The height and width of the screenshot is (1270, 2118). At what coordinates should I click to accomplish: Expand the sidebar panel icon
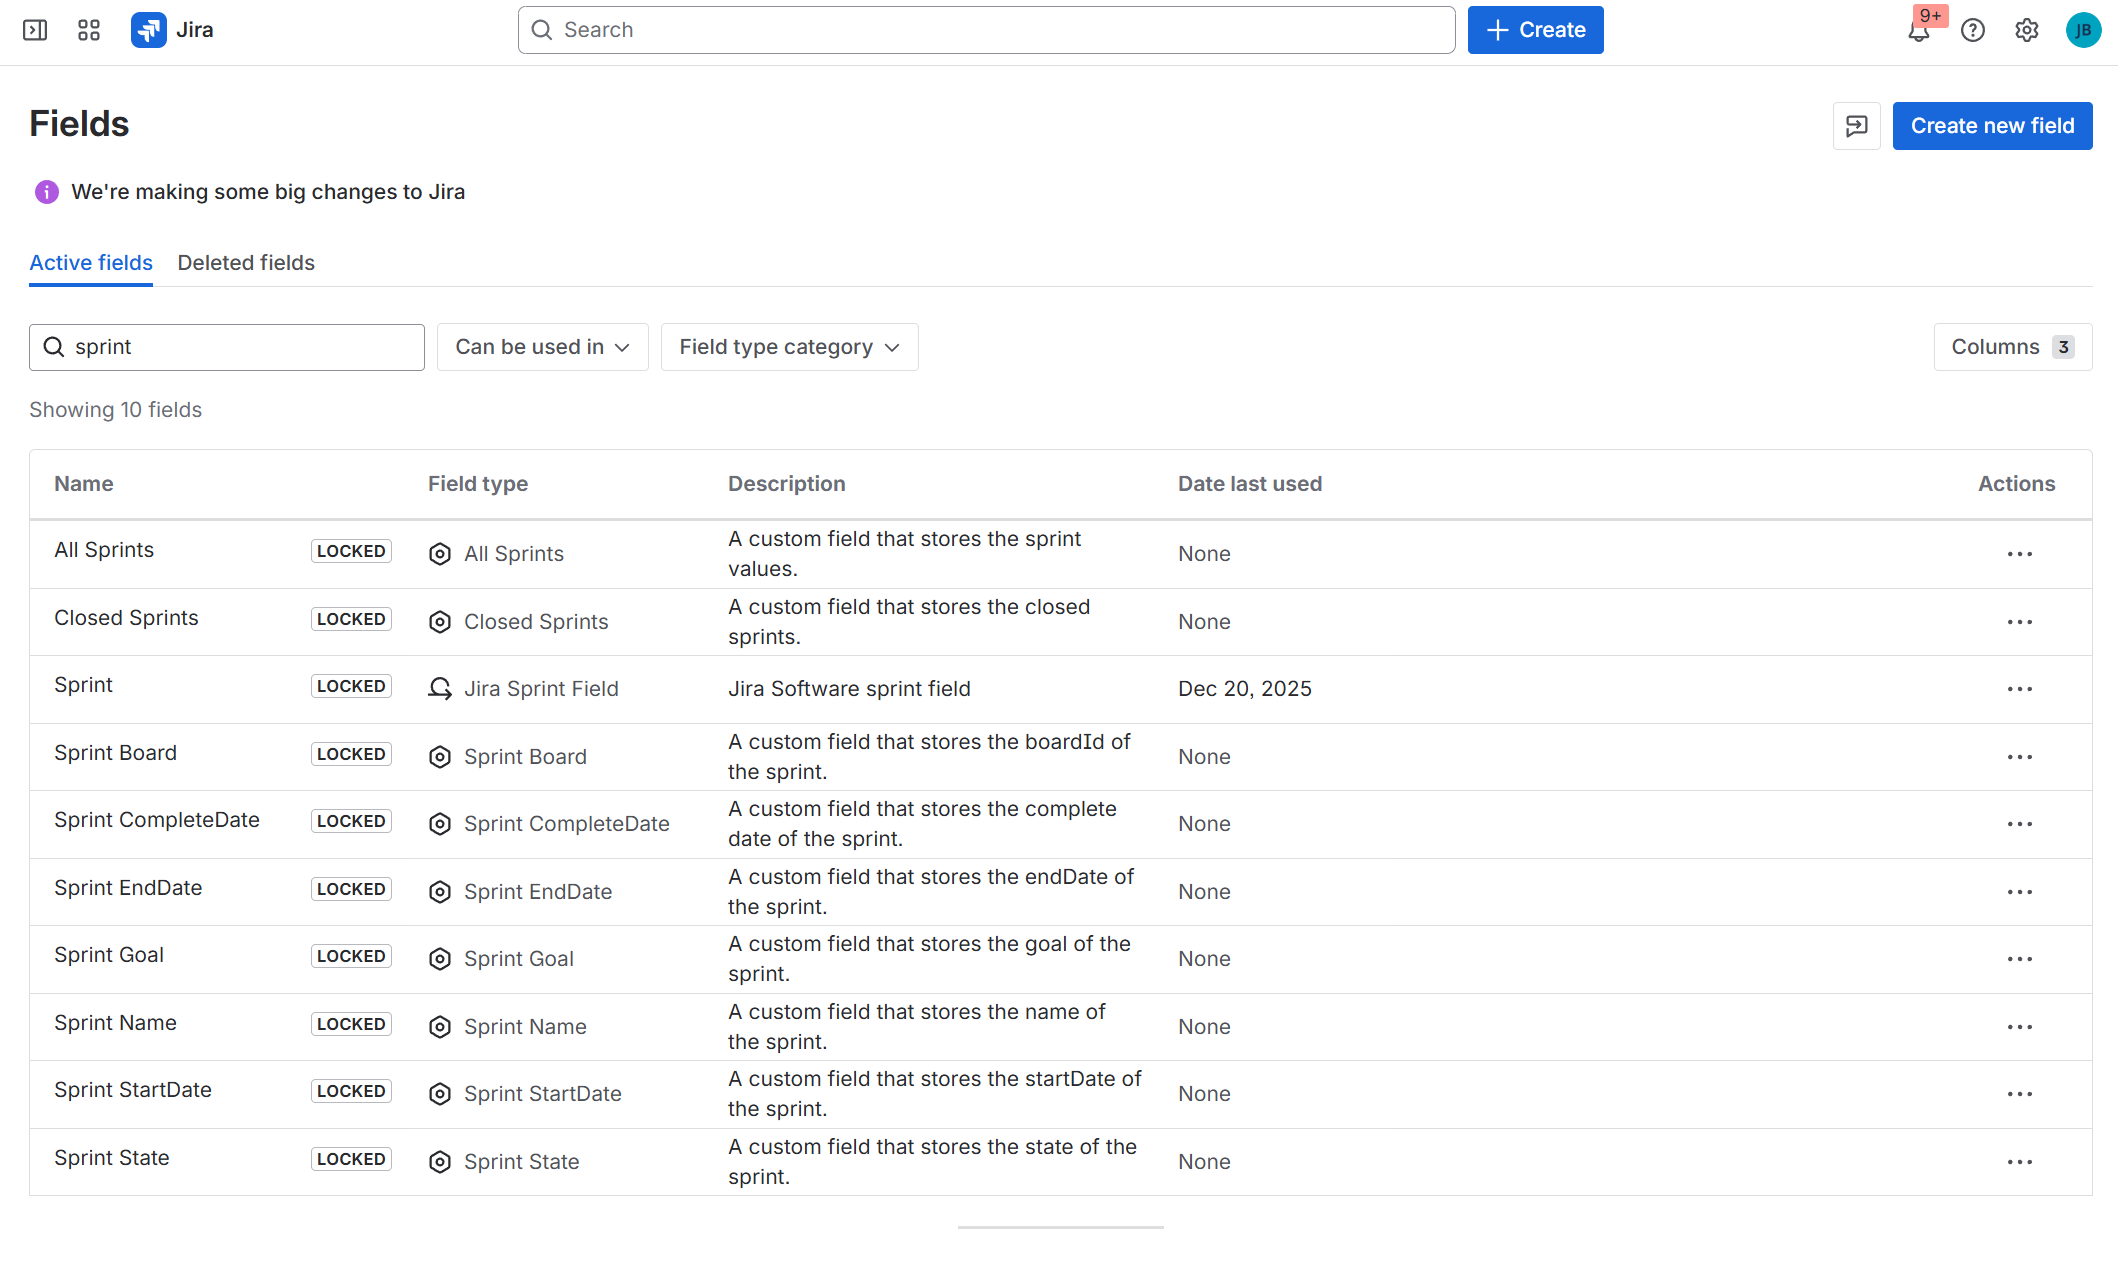point(35,30)
